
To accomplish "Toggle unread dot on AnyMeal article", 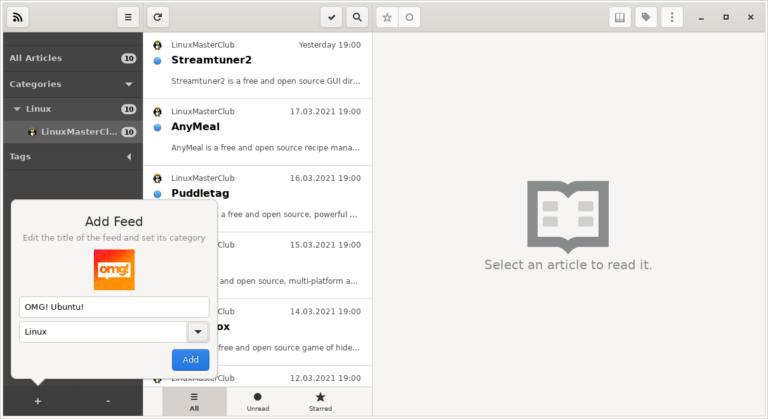I will 157,127.
